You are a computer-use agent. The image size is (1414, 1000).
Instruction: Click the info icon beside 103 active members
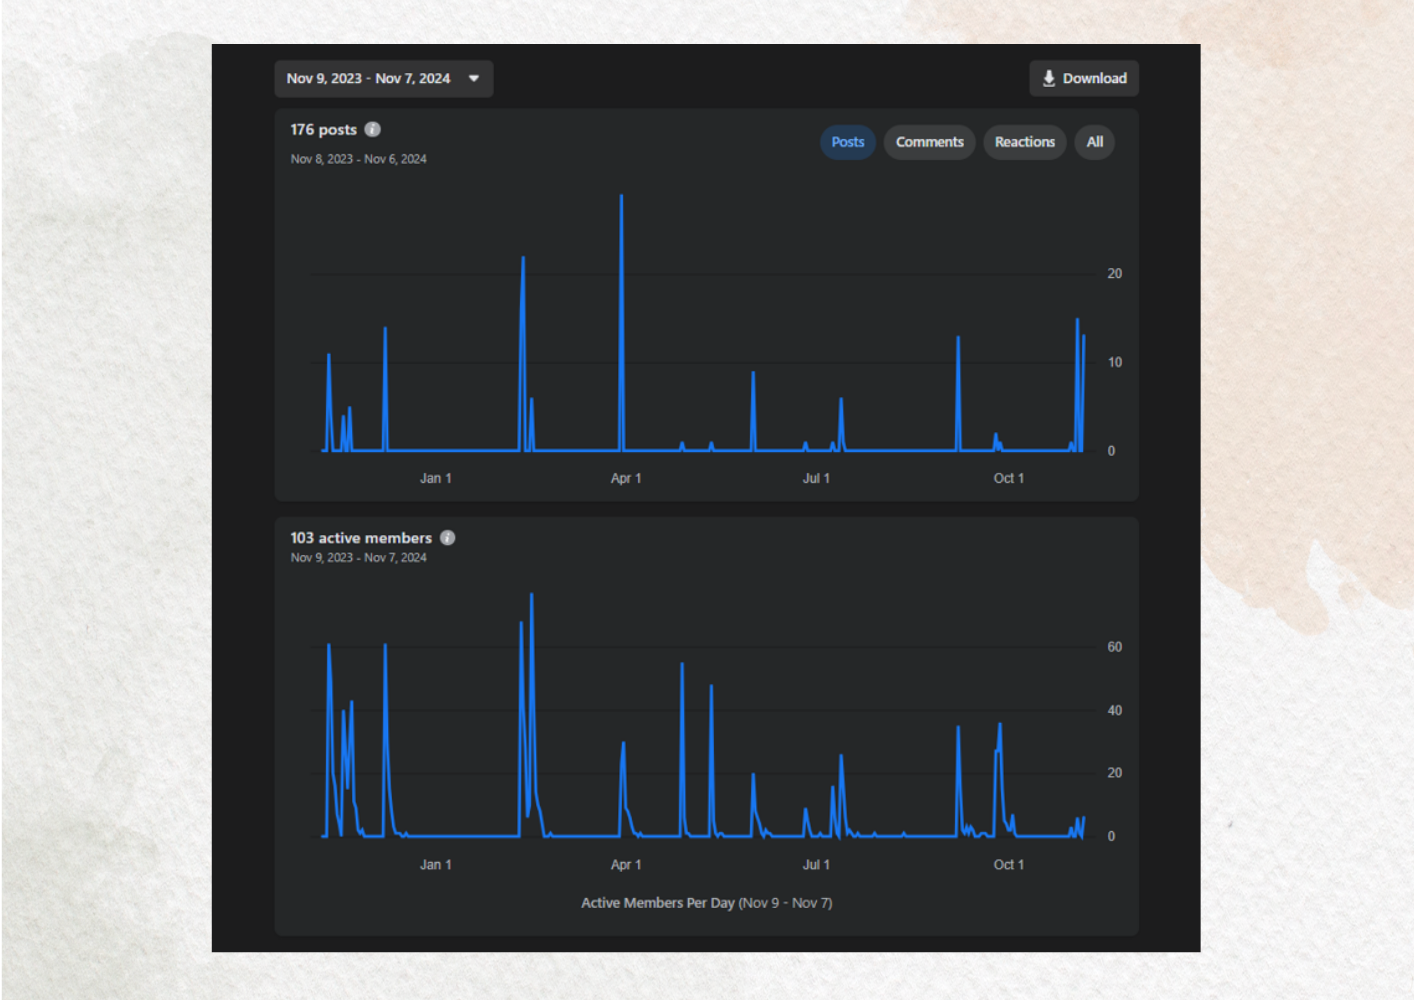[448, 538]
